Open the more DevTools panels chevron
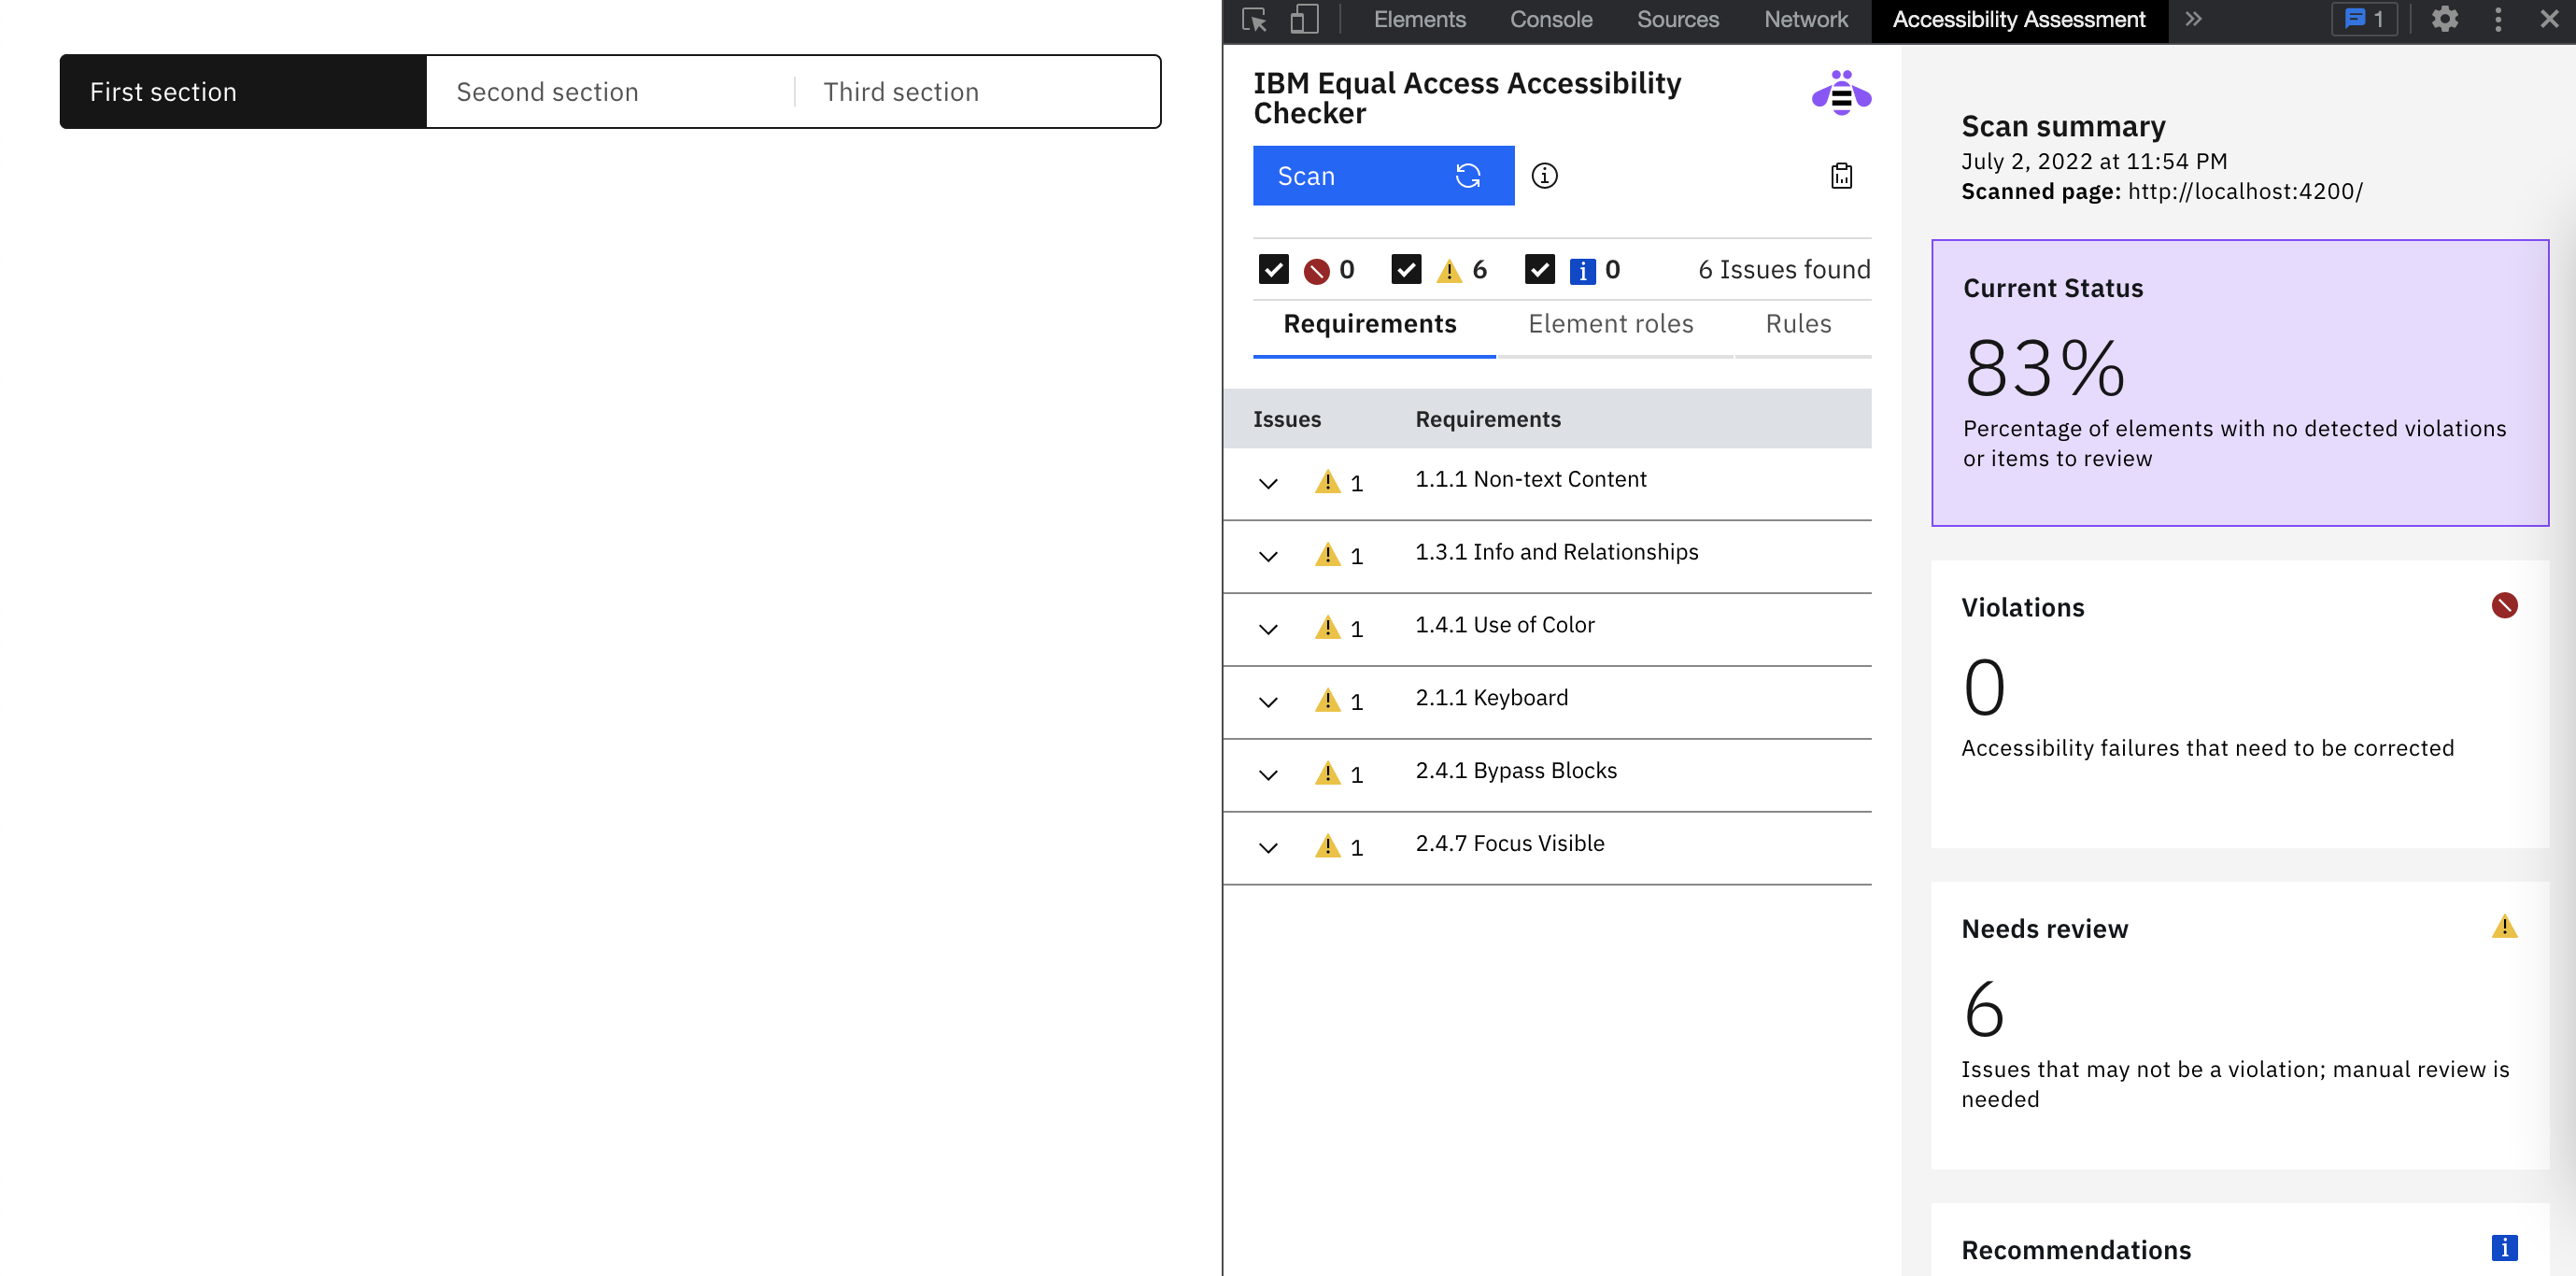 [2192, 19]
